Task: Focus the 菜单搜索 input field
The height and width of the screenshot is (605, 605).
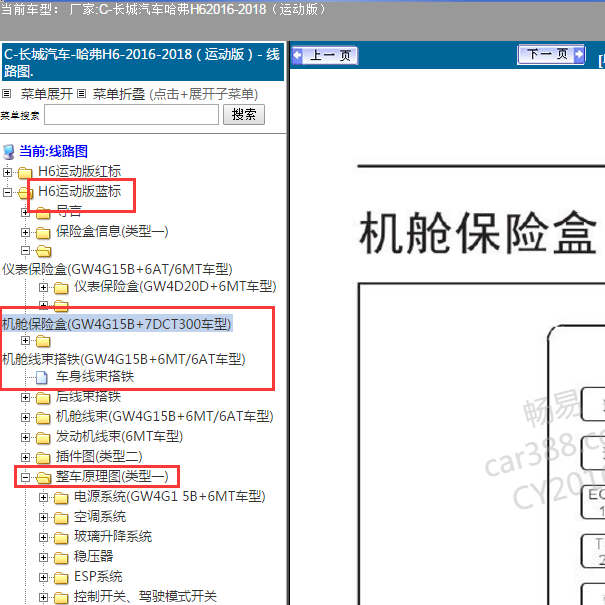Action: tap(132, 115)
